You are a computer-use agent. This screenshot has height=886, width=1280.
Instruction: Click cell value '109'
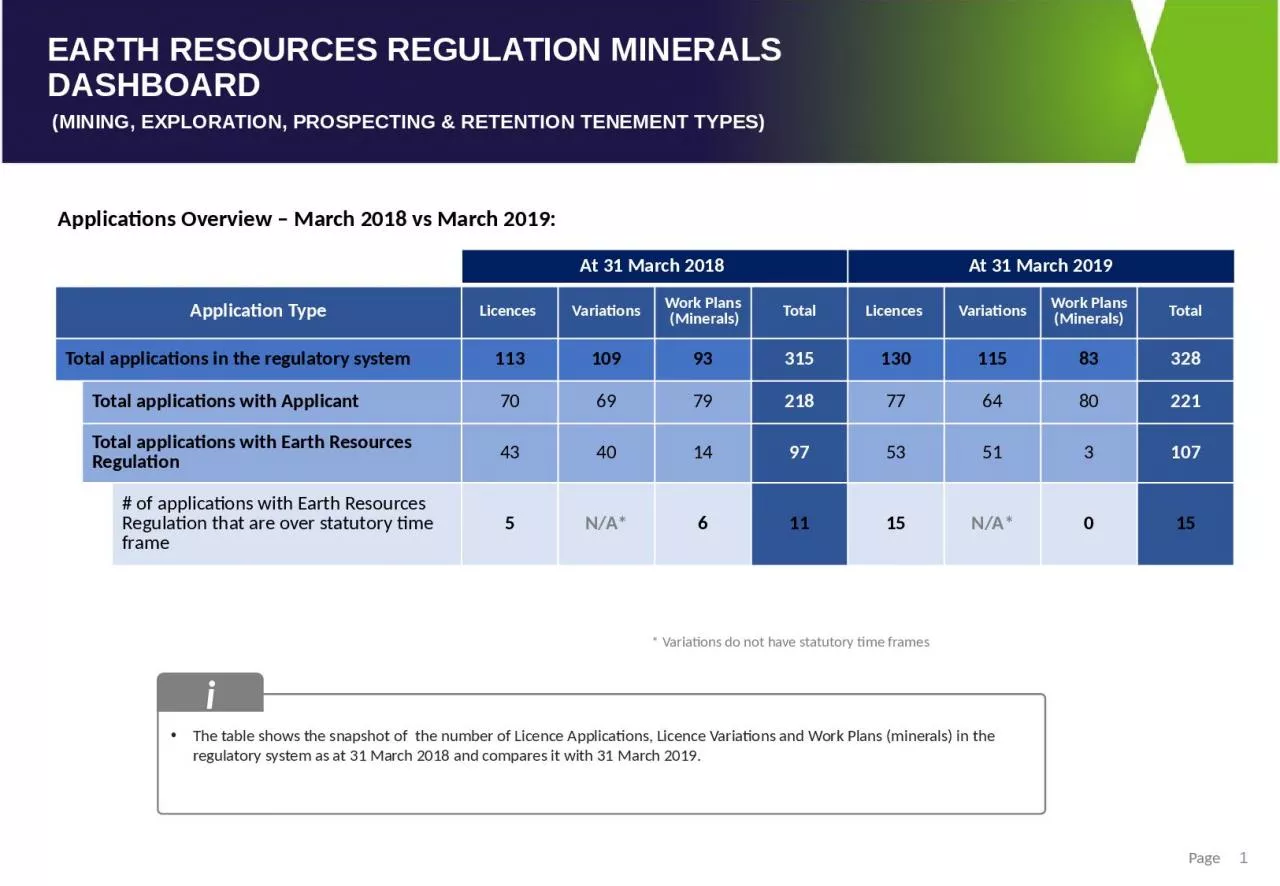click(606, 359)
